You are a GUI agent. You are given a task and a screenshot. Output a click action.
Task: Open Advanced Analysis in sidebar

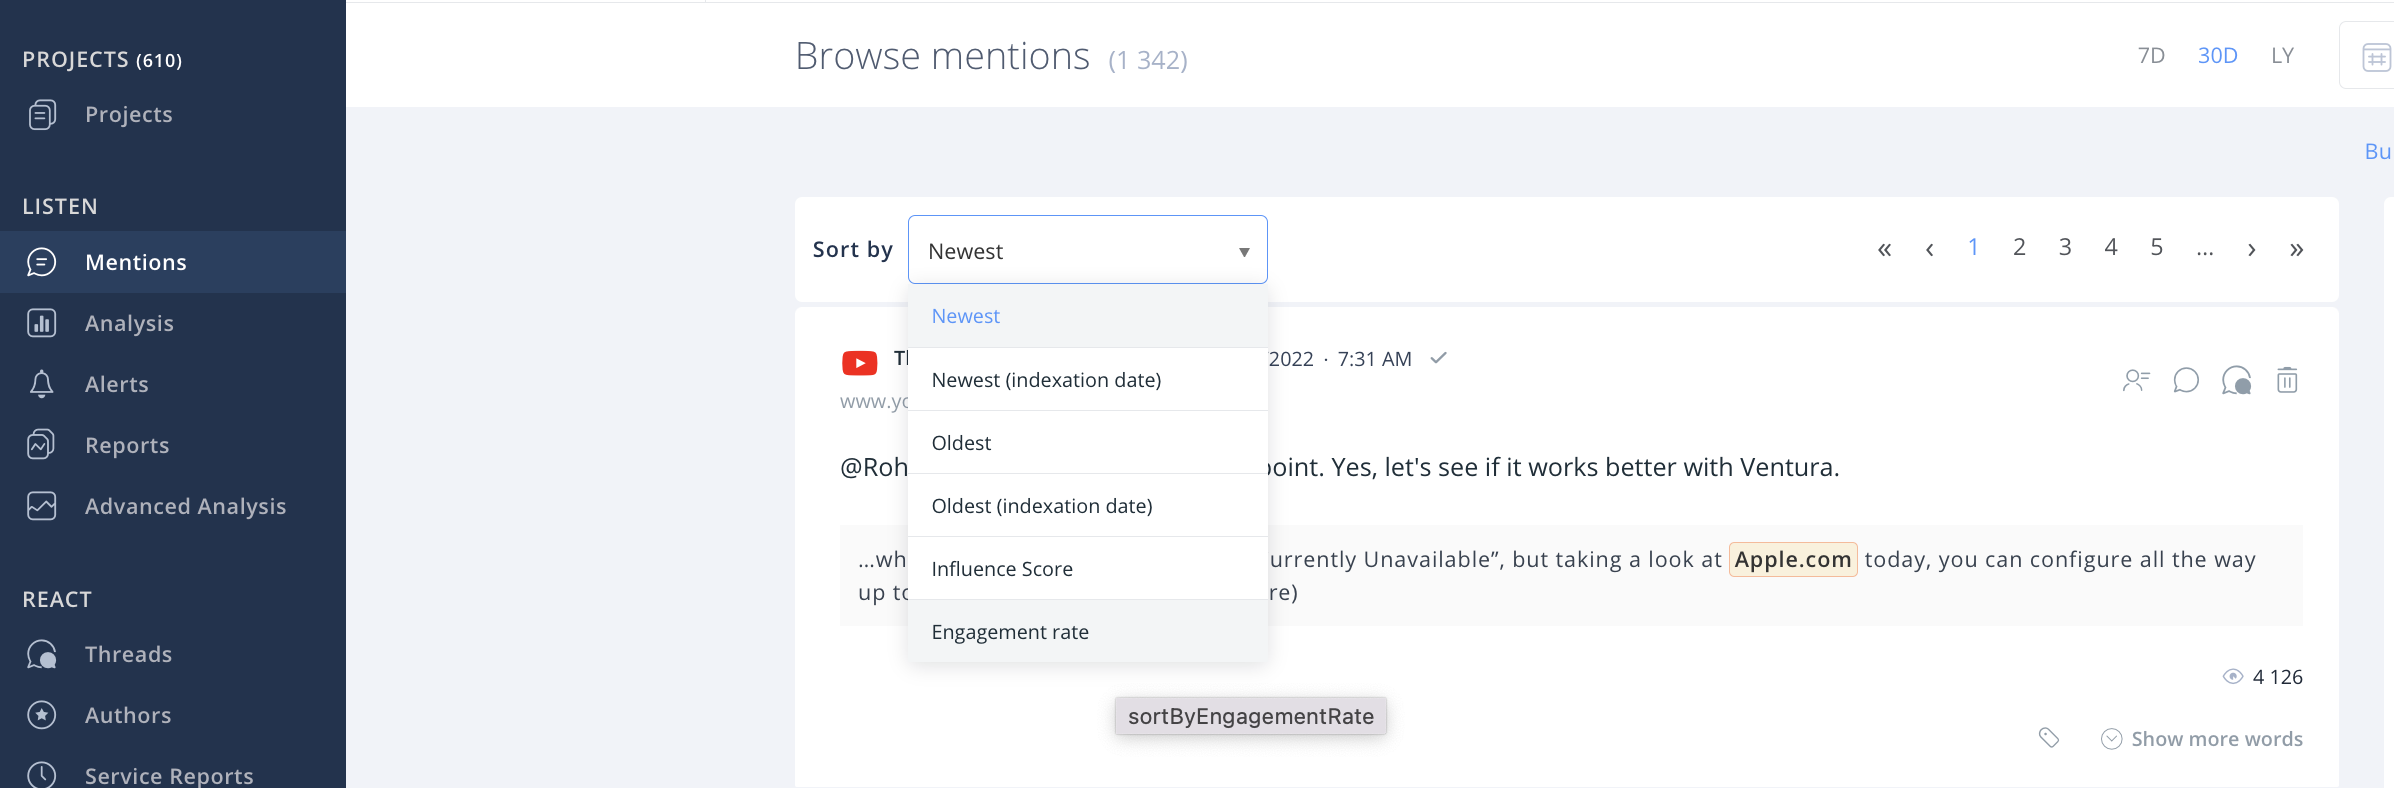pos(185,506)
